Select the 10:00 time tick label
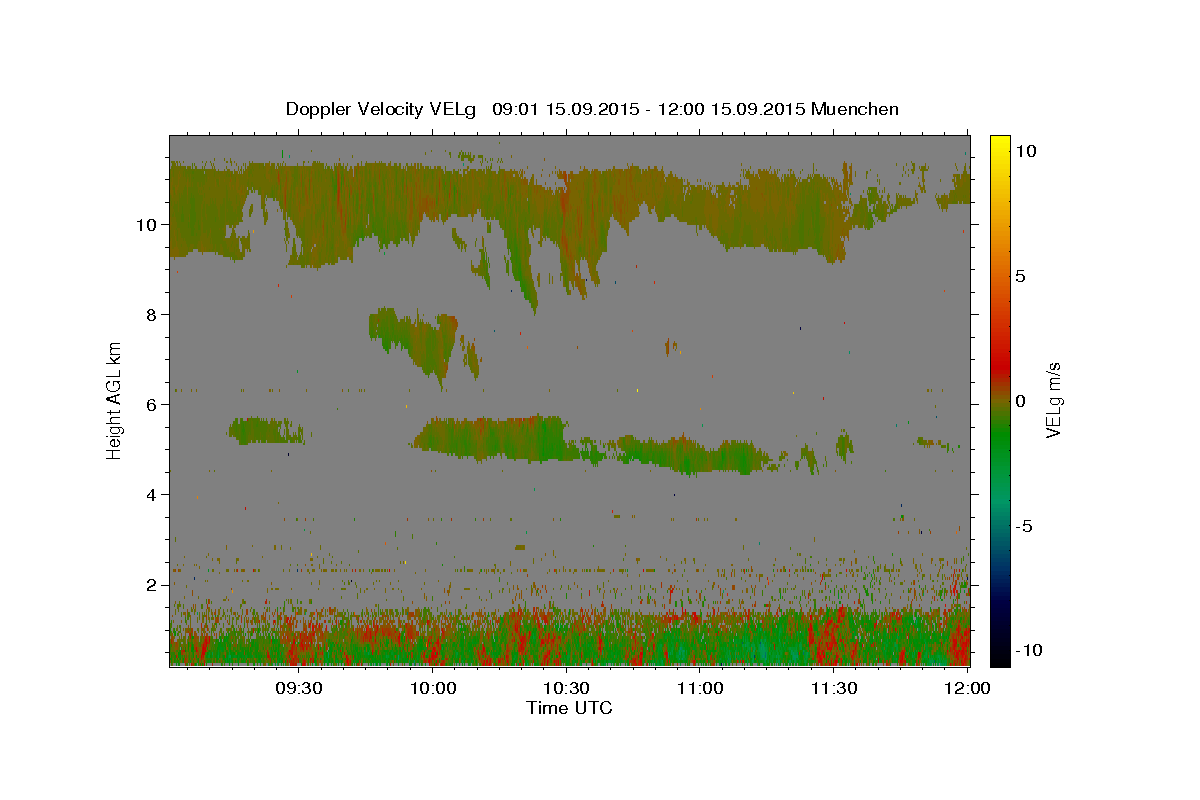This screenshot has width=1200, height=800. (x=434, y=688)
